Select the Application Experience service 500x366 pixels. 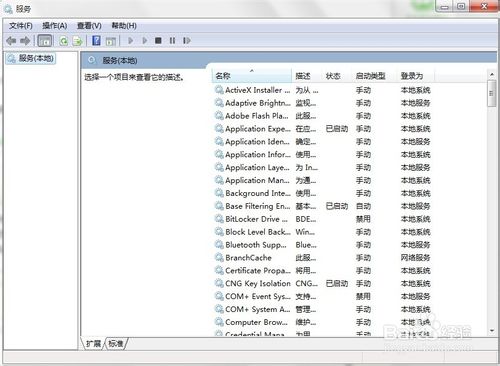point(323,129)
